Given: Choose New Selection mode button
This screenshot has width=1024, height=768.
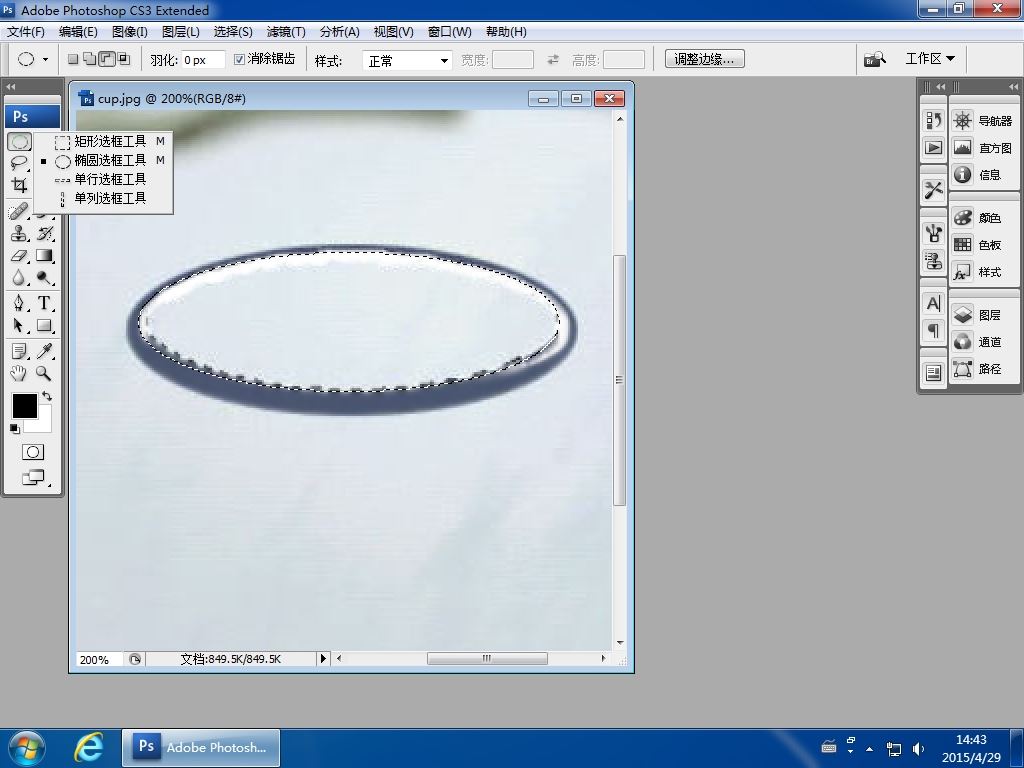Looking at the screenshot, I should [x=73, y=59].
